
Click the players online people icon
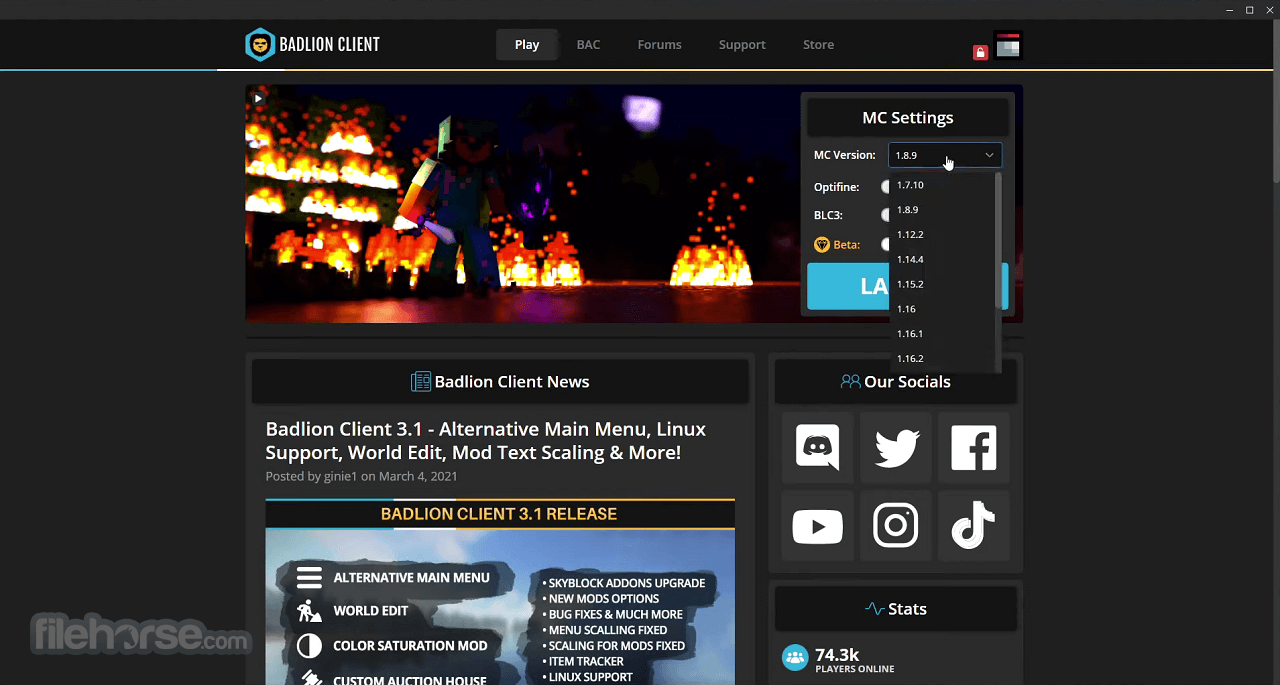point(795,657)
